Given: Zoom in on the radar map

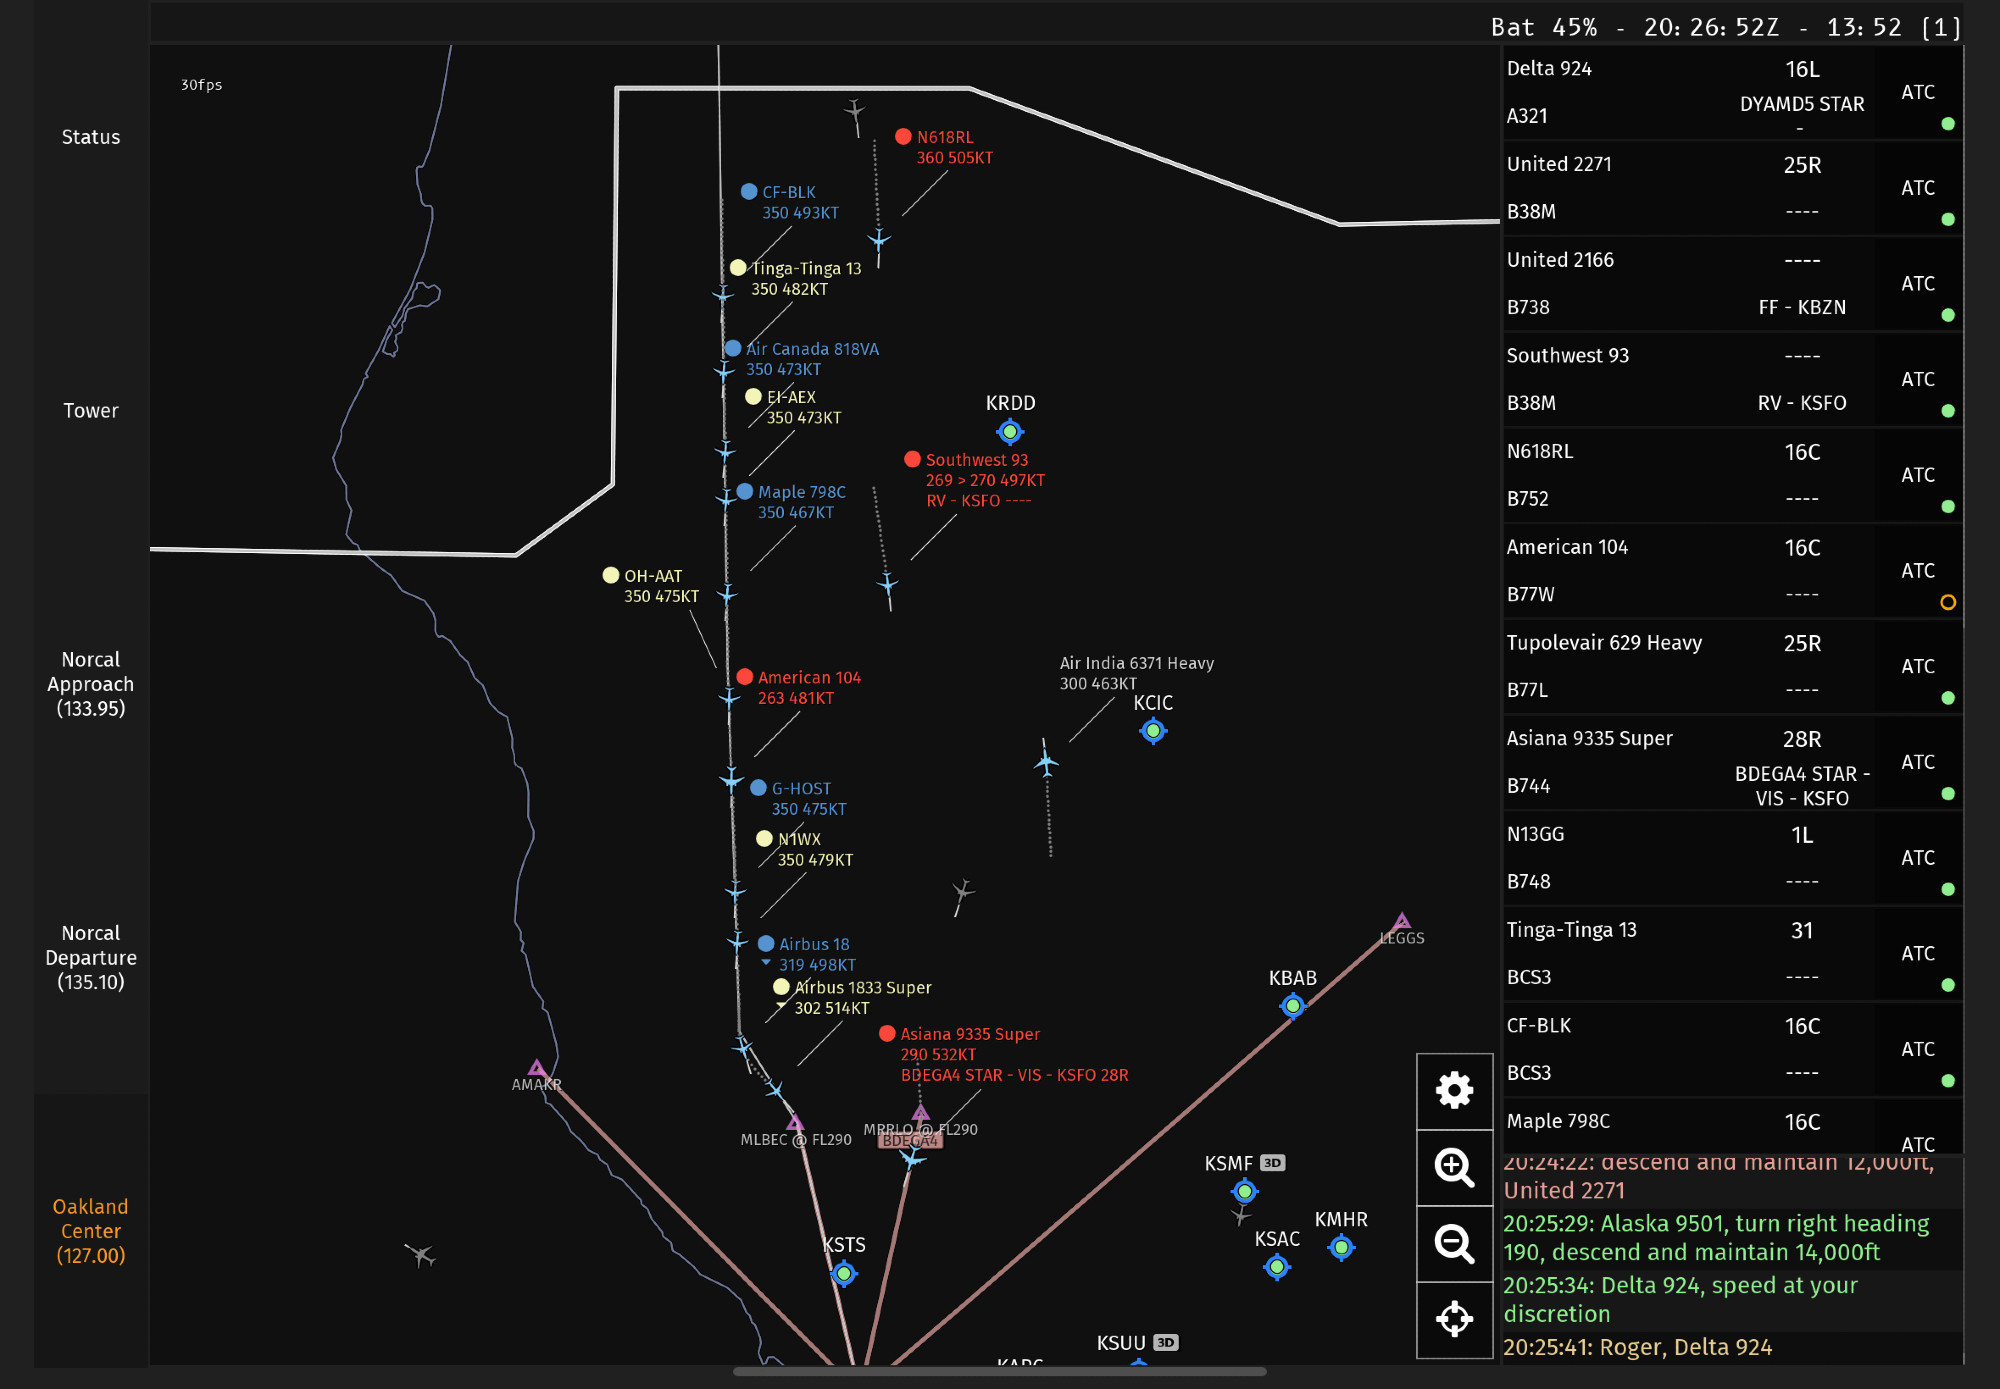Looking at the screenshot, I should [x=1454, y=1167].
